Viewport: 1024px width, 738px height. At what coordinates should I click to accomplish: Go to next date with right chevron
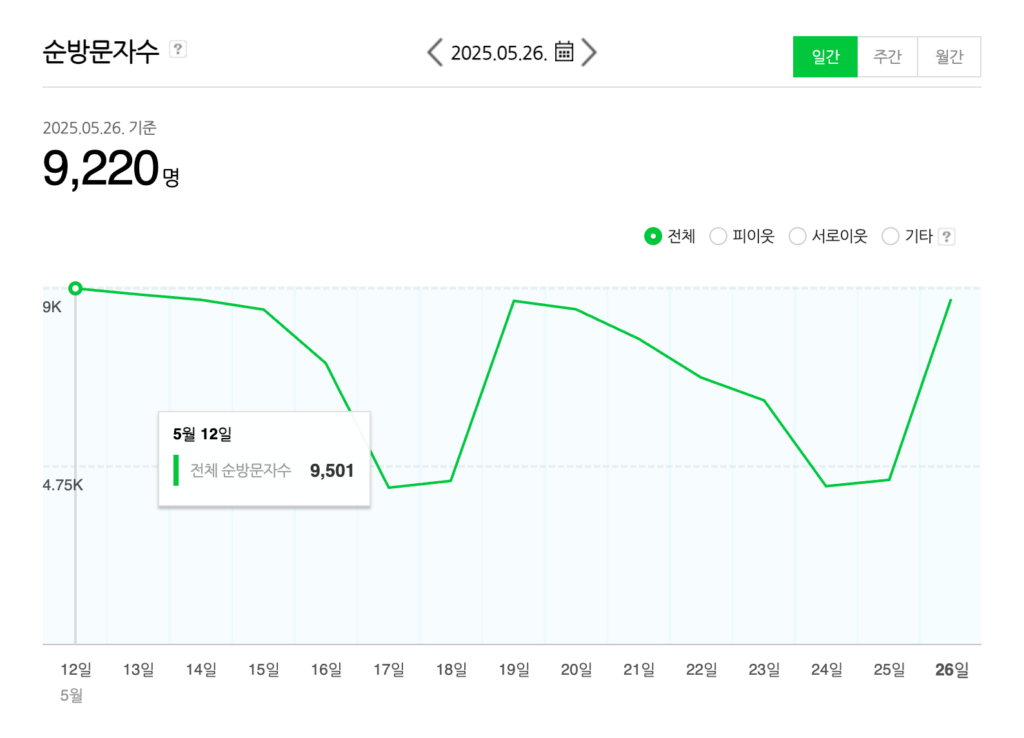coord(589,52)
